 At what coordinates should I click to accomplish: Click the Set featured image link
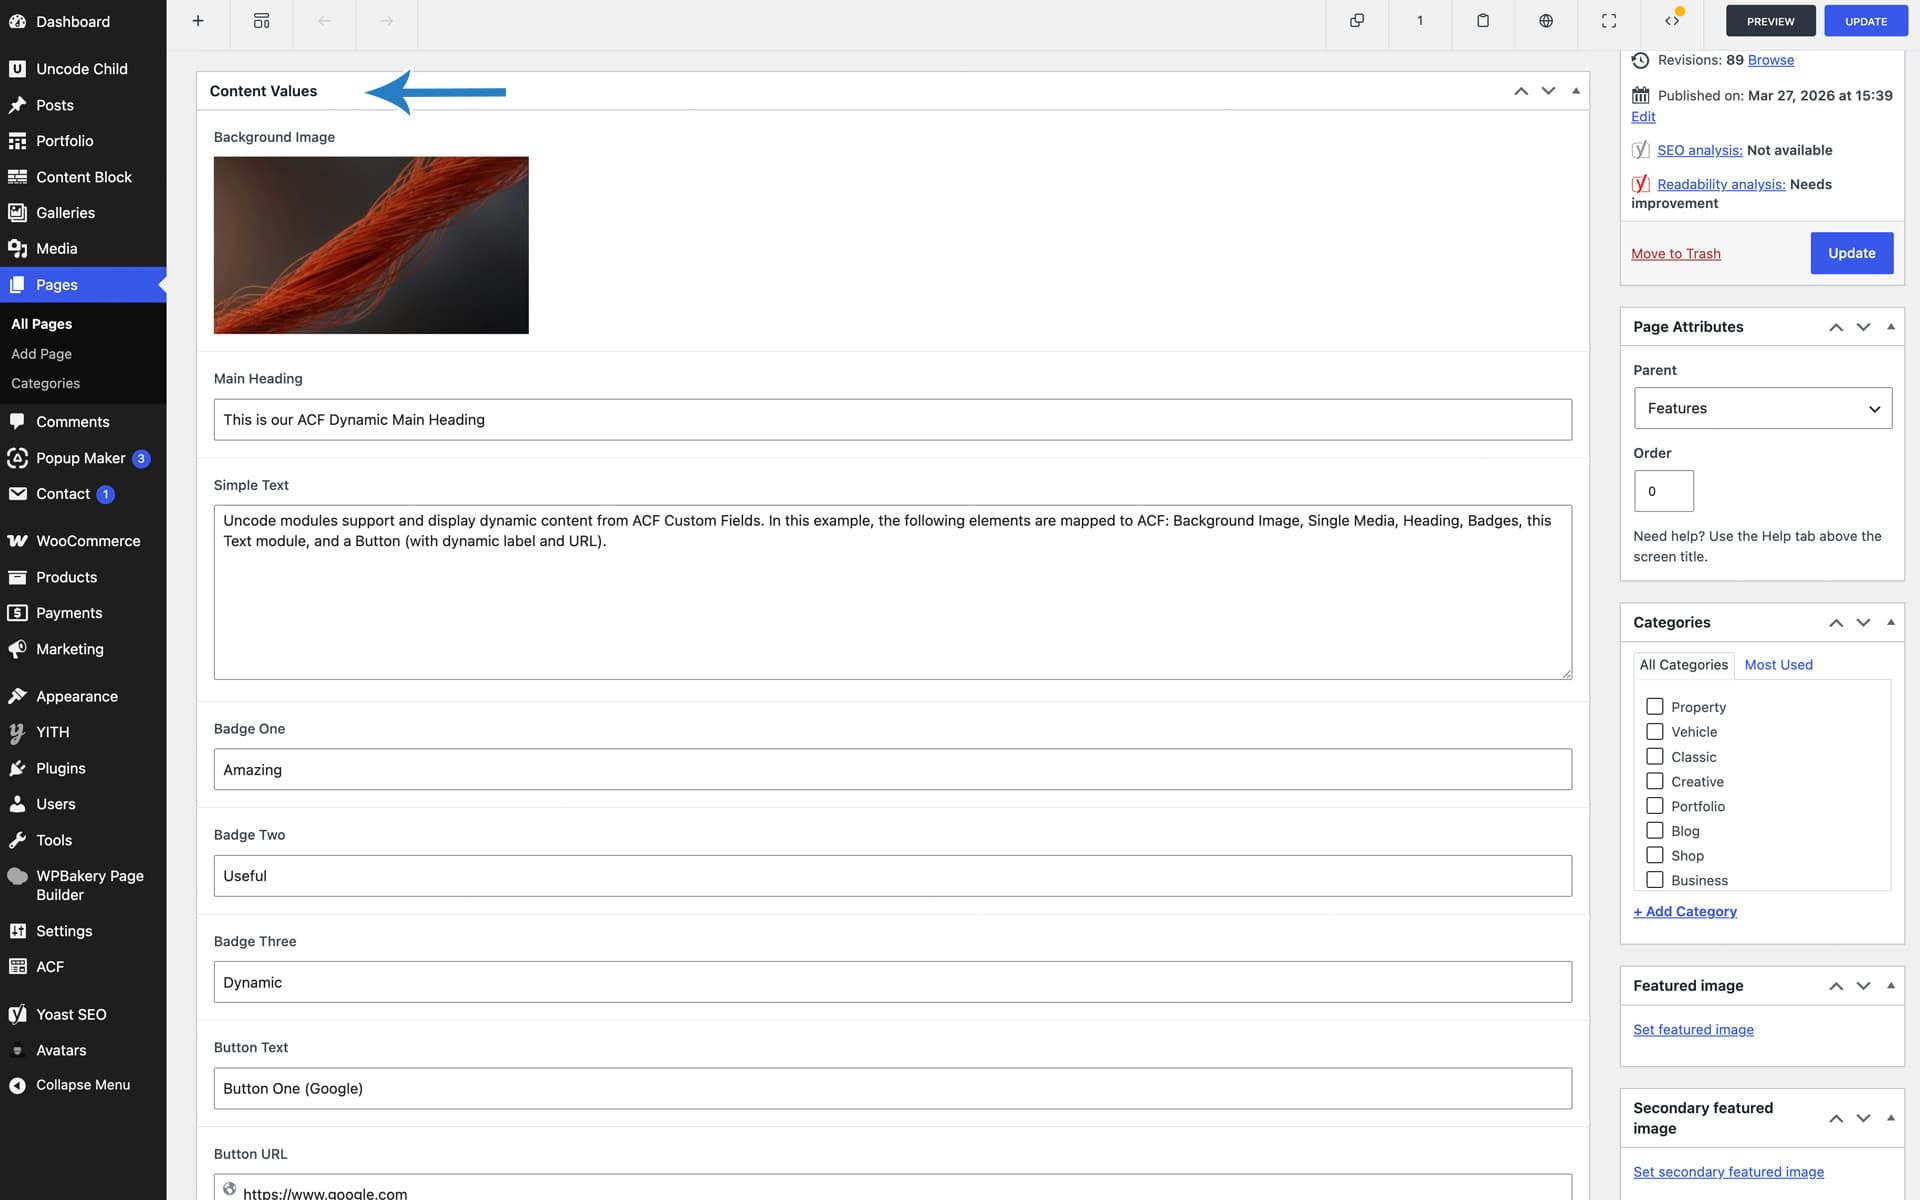(1693, 1030)
